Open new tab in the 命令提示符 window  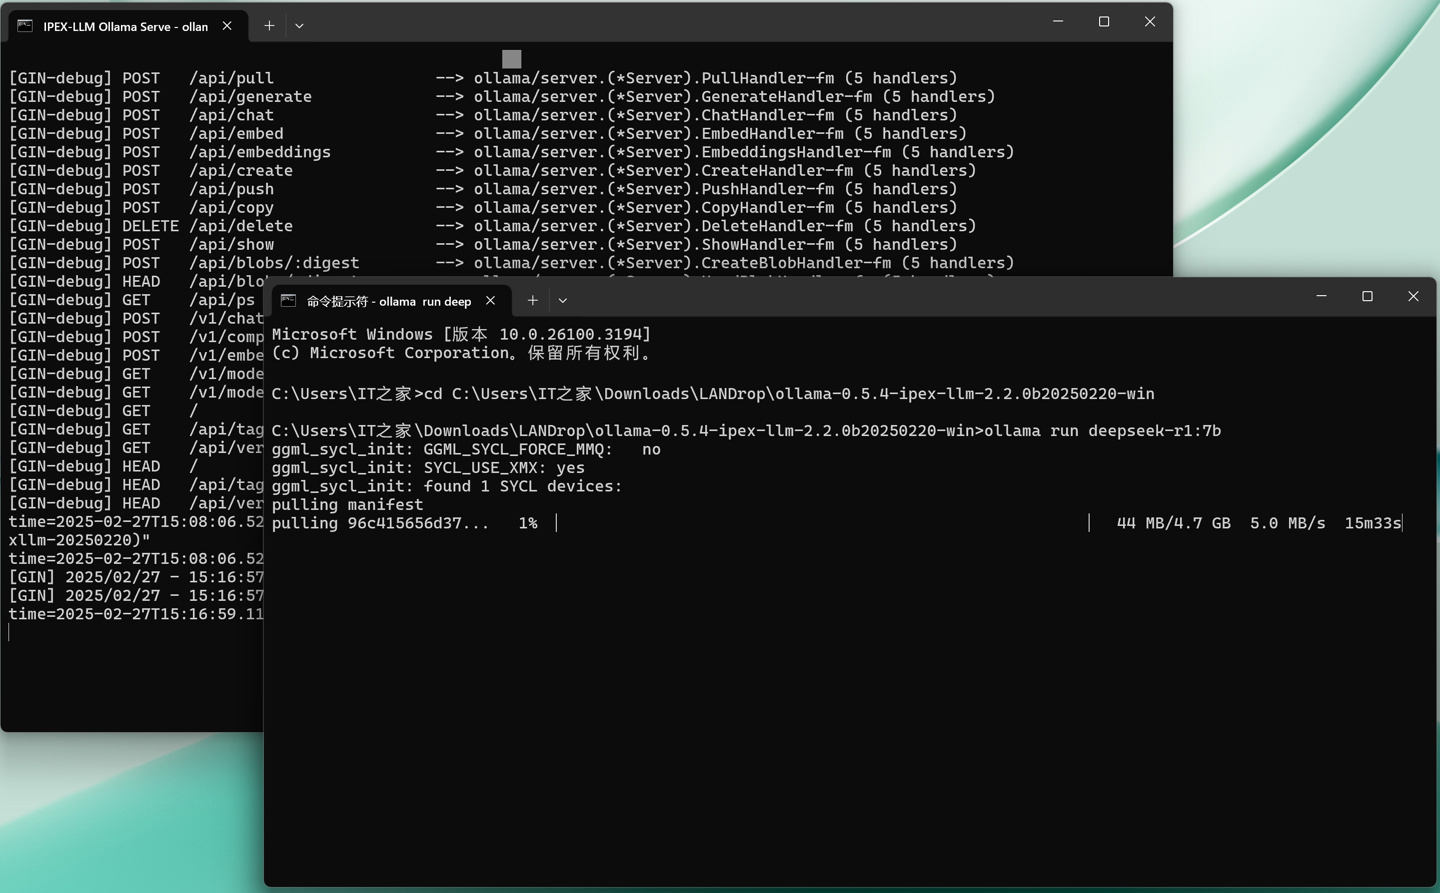point(533,300)
